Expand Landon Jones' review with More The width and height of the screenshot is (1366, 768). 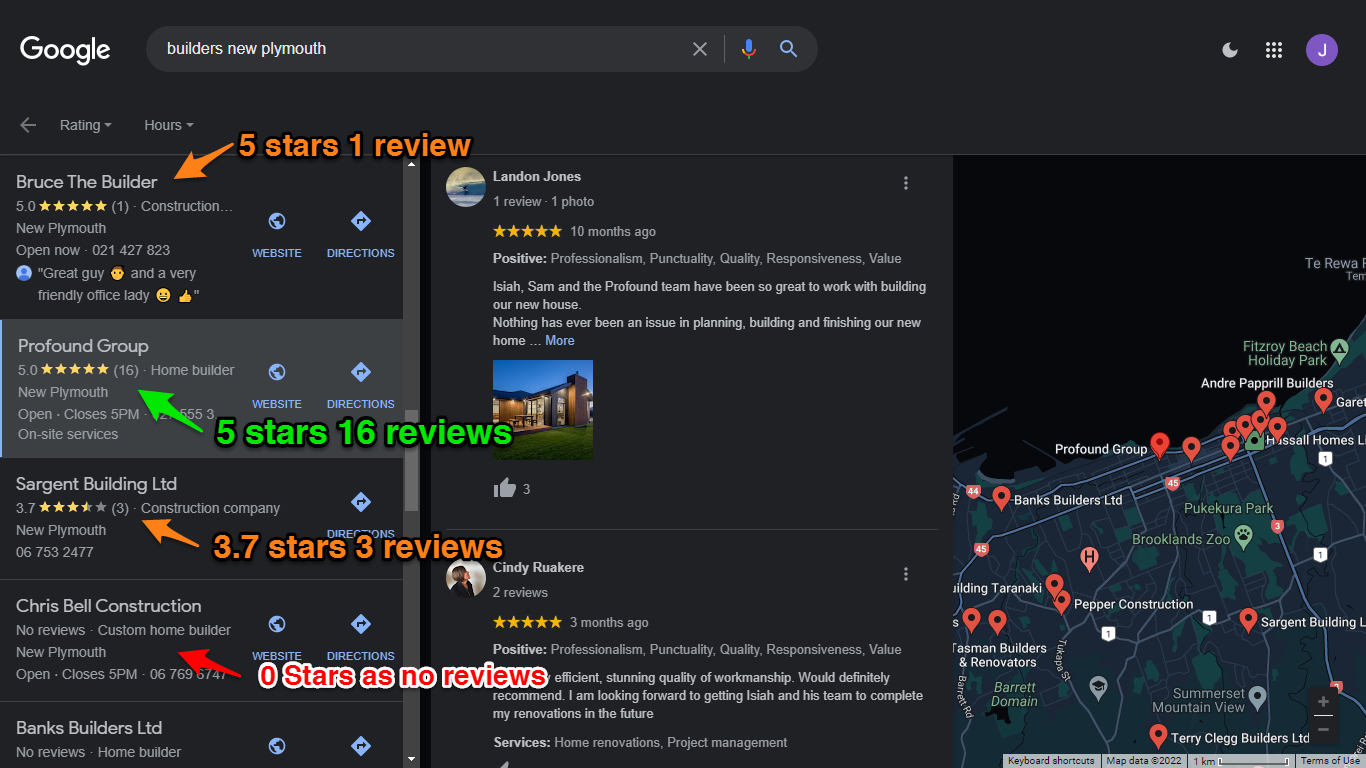(x=560, y=341)
